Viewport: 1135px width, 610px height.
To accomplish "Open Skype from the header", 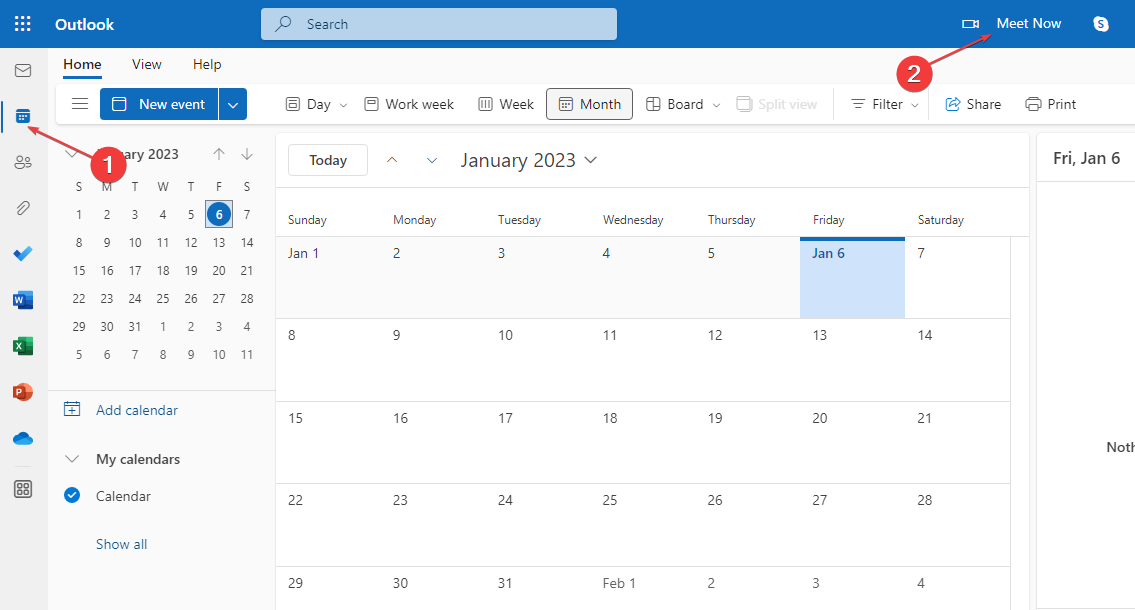I will pos(1101,24).
